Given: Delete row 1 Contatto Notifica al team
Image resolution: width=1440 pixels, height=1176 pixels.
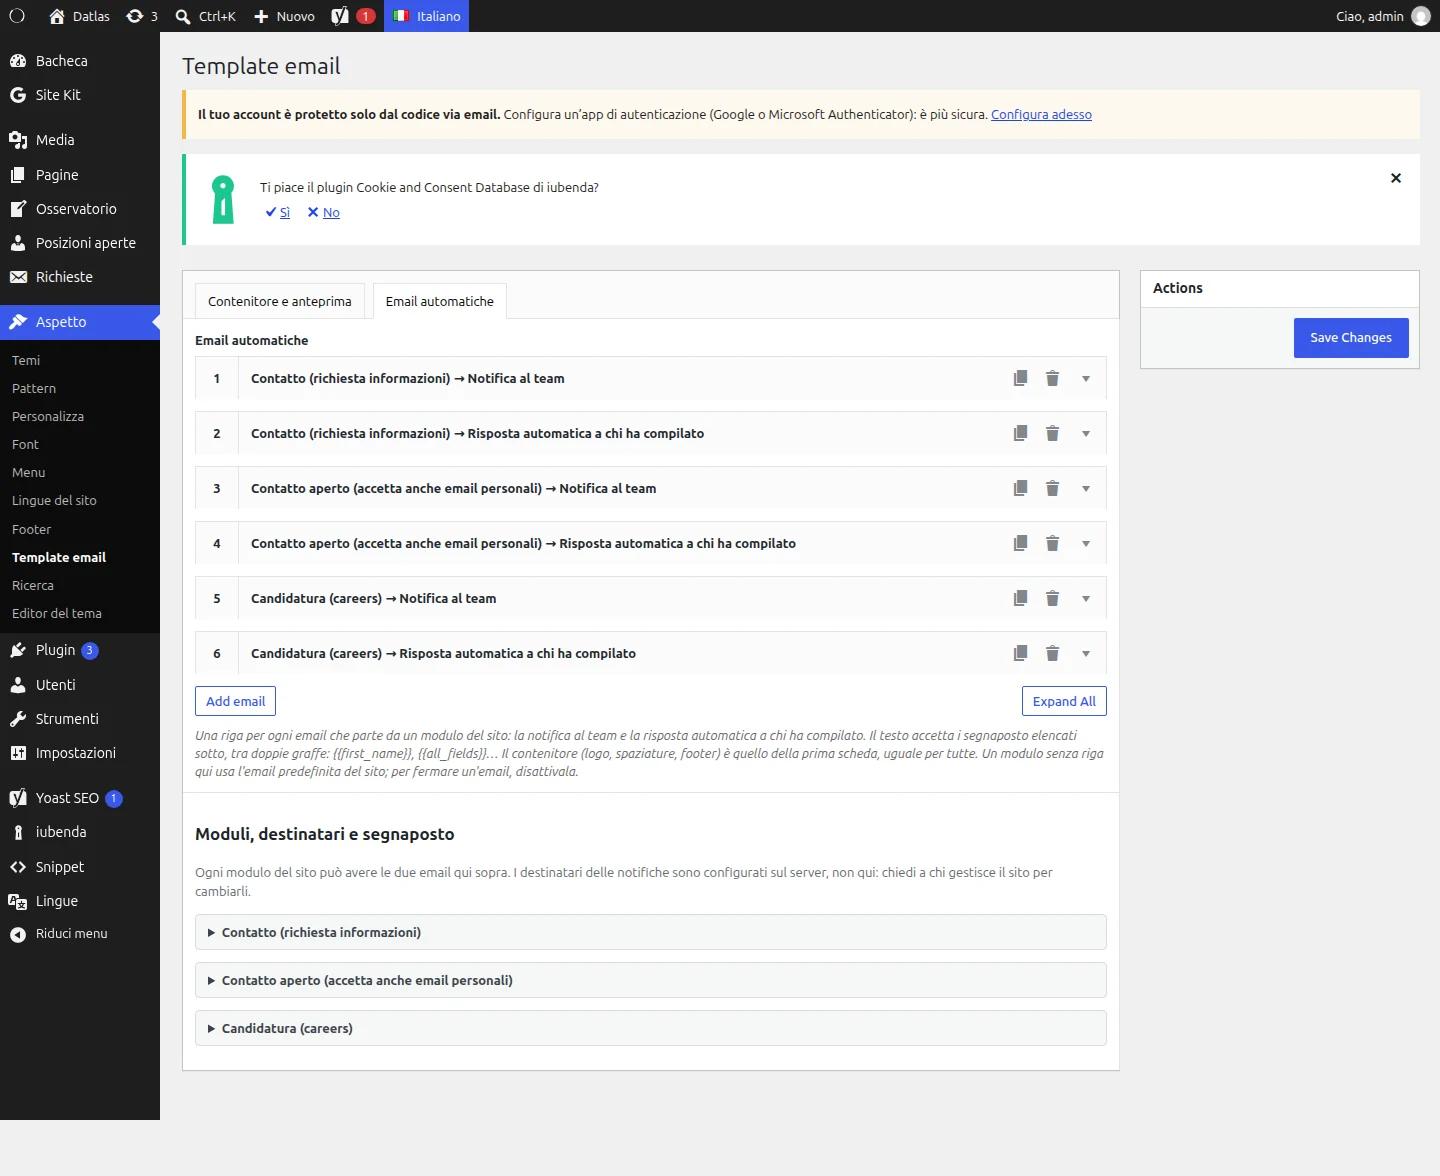Looking at the screenshot, I should click(1052, 378).
